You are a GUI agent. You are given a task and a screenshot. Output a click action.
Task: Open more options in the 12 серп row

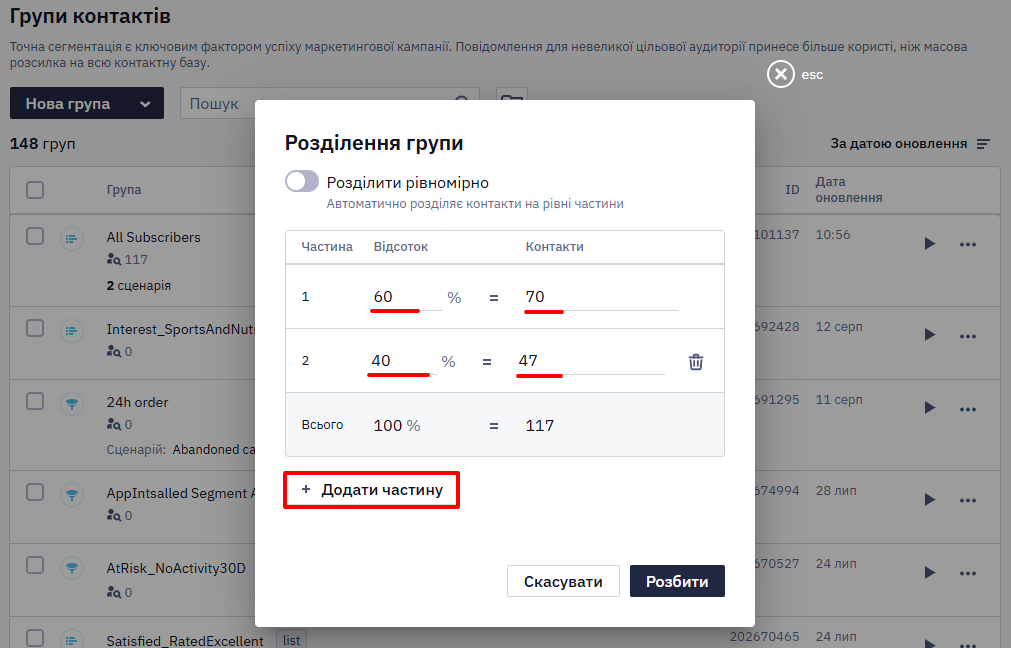(967, 336)
